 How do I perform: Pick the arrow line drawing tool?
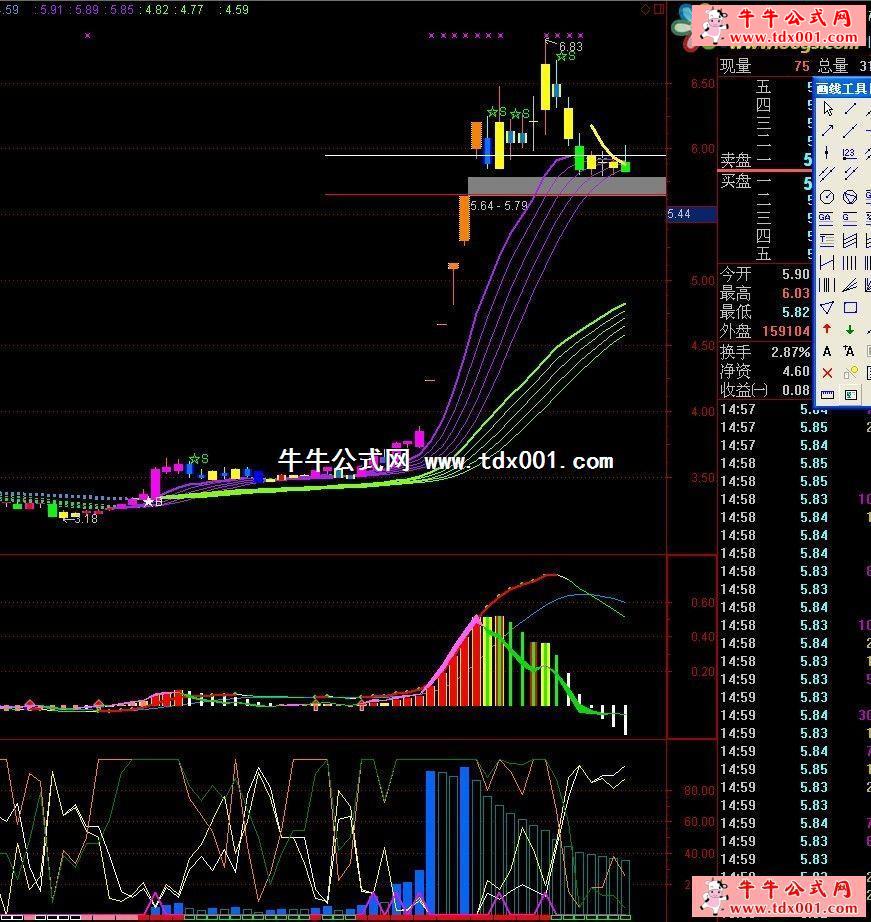click(x=827, y=131)
